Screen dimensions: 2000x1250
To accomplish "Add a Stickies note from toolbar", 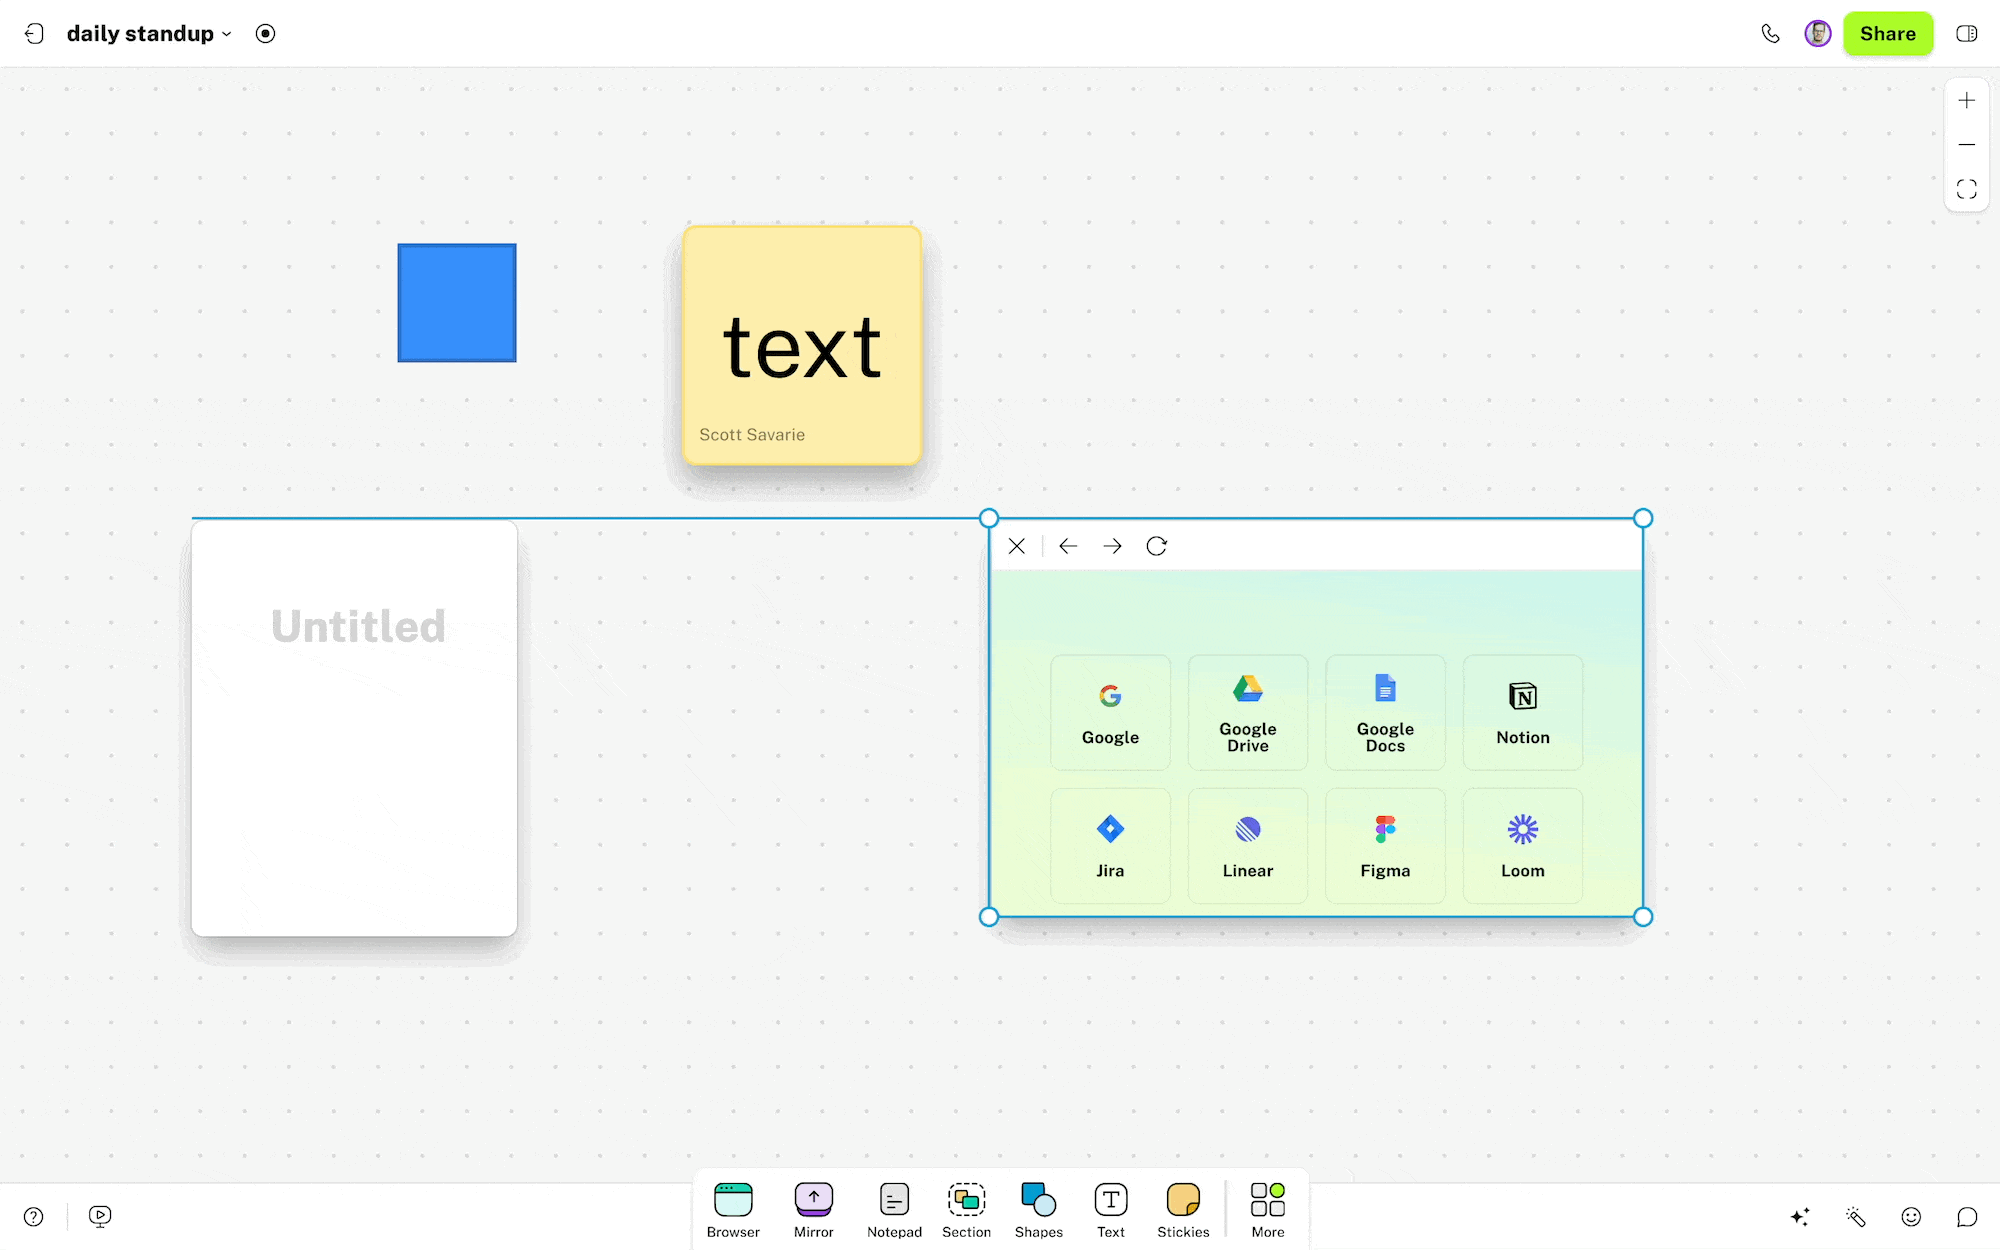I will coord(1183,1209).
